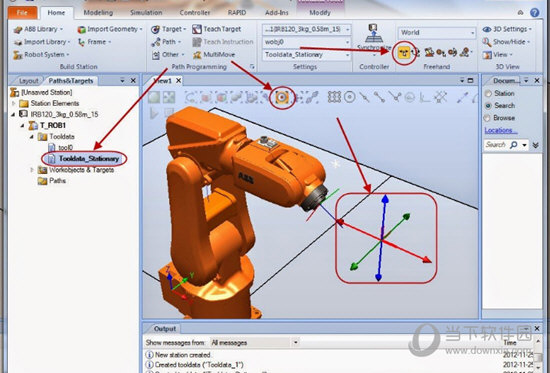
Task: Activate the Jog Joint tool
Action: 429,53
